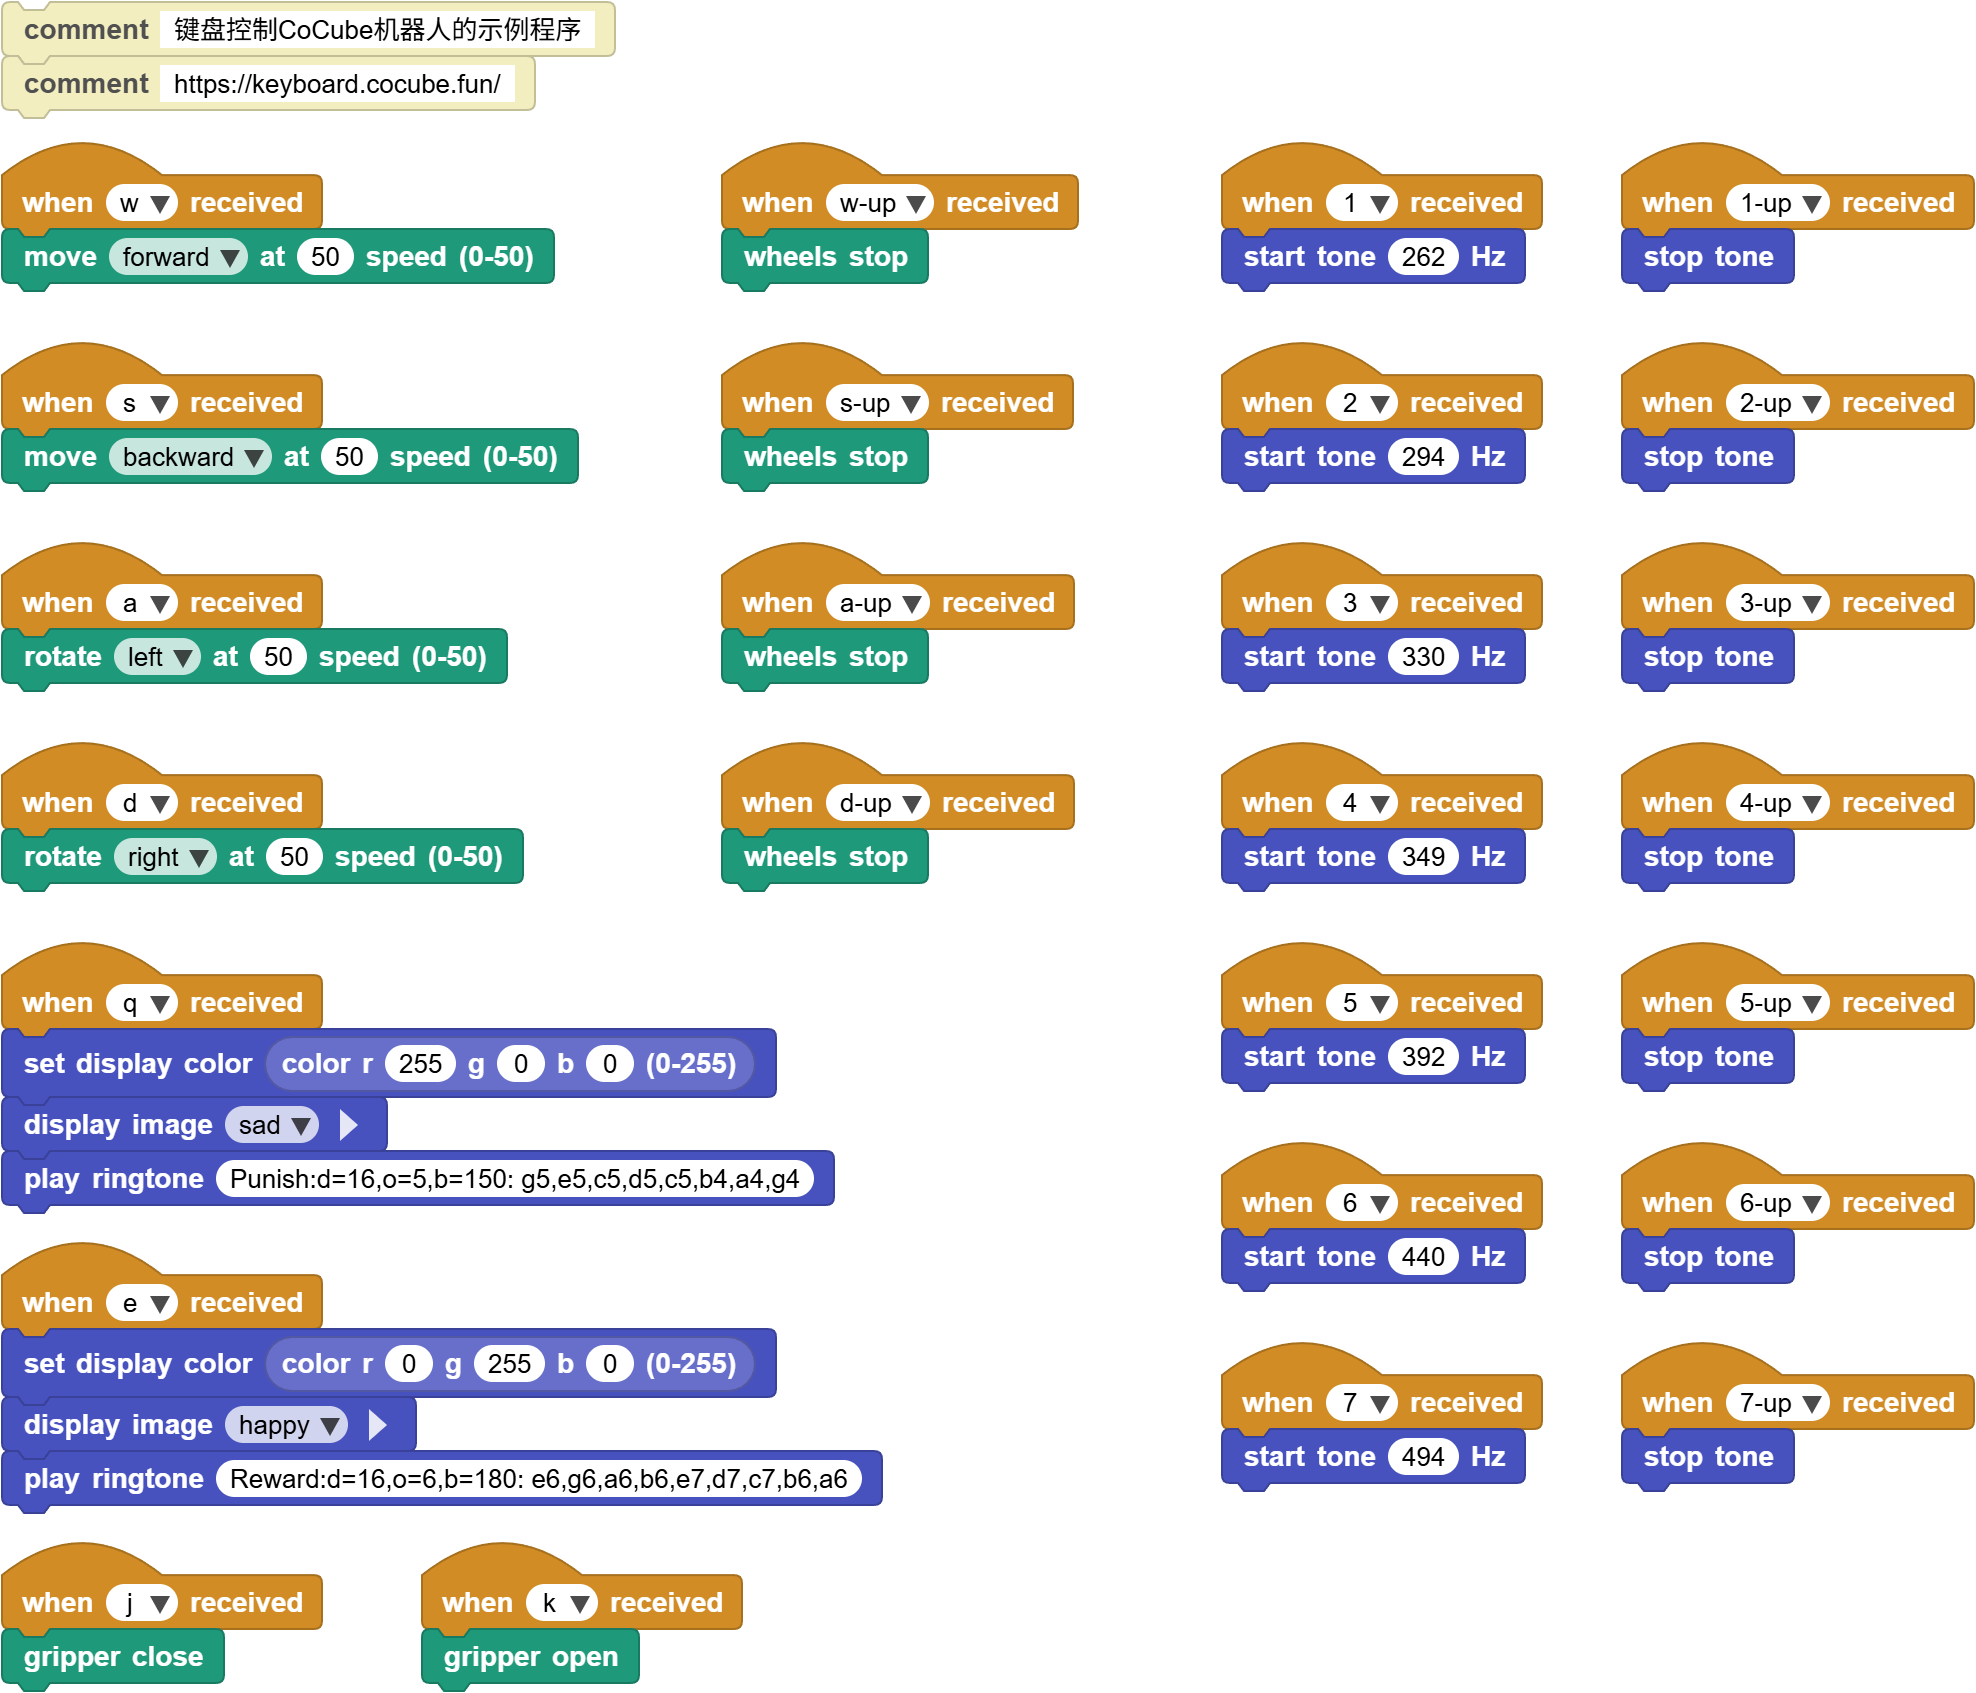Click the Punish ringtone text field
The width and height of the screenshot is (1976, 1693).
click(514, 1179)
